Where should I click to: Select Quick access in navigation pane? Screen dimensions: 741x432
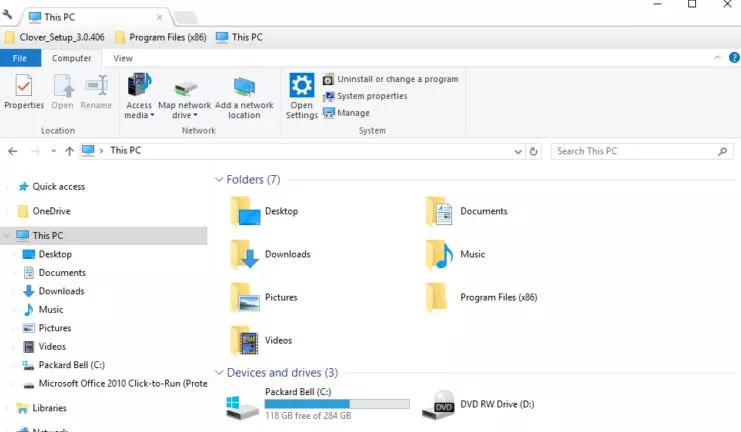[52, 187]
